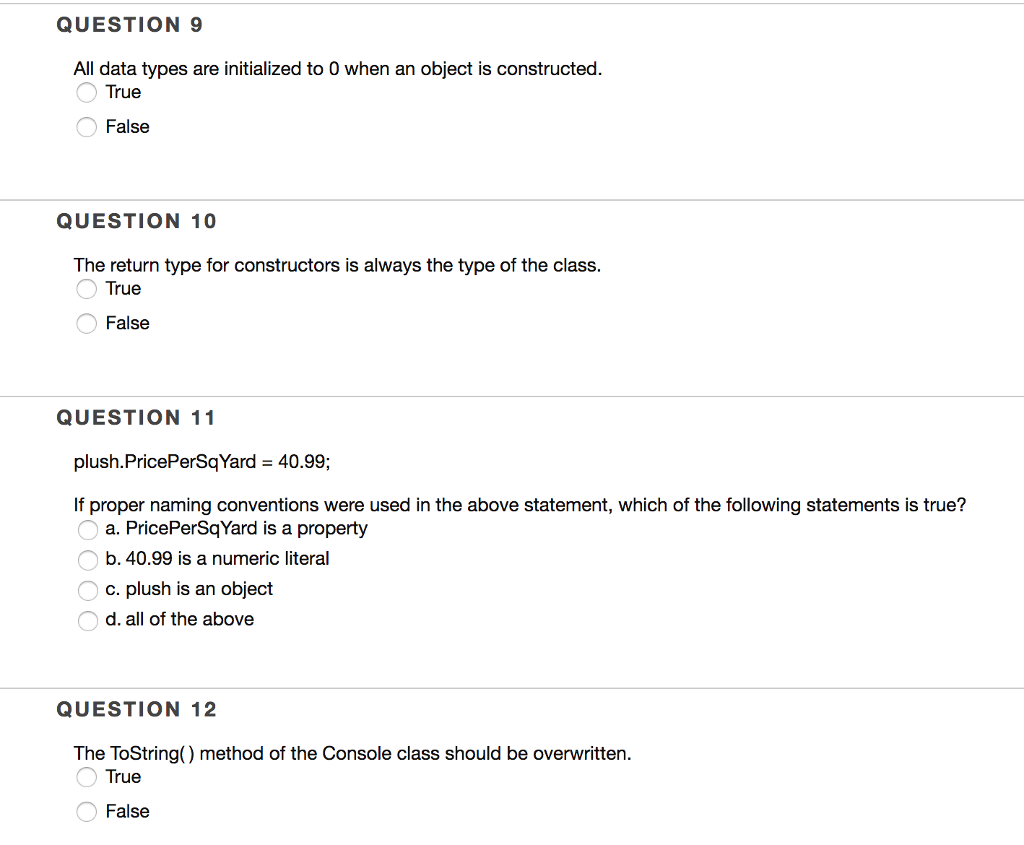Click the 'True' label under Question 9
The width and height of the screenshot is (1024, 845).
(123, 92)
